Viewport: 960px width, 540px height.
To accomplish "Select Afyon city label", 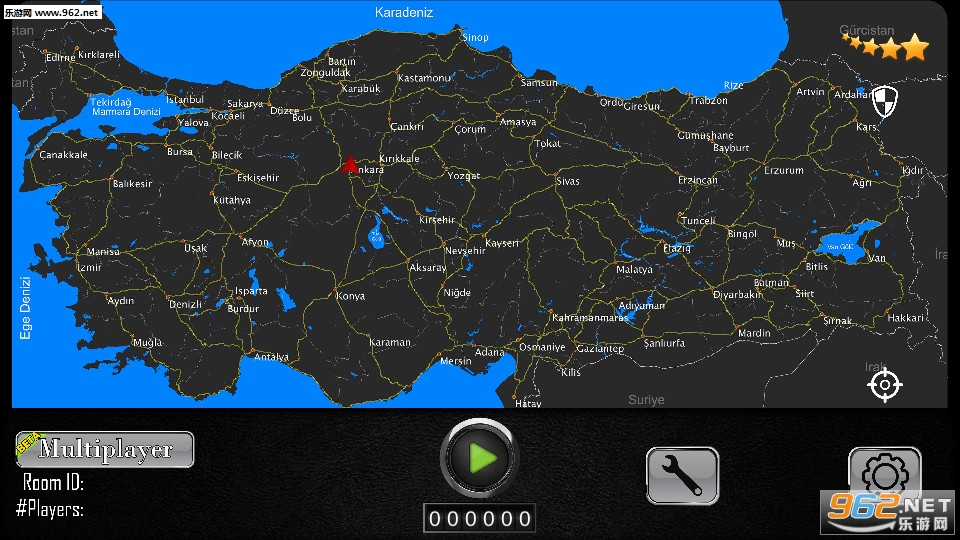I will pyautogui.click(x=255, y=242).
